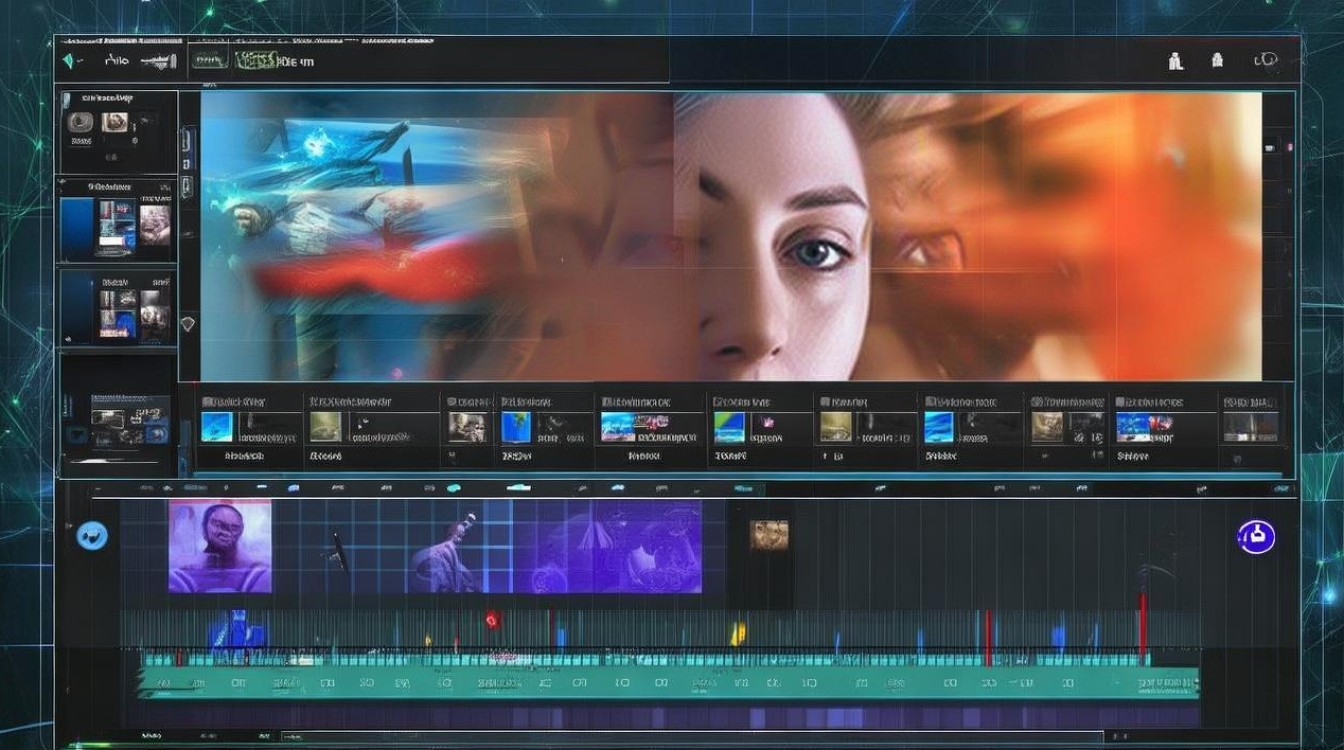Select the first blue thumbnail in clip strip
The image size is (1344, 750).
[217, 427]
